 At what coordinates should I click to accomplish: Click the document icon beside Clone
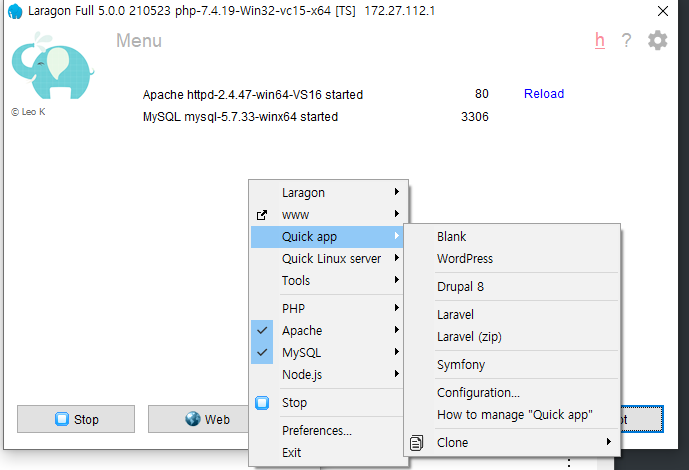416,443
